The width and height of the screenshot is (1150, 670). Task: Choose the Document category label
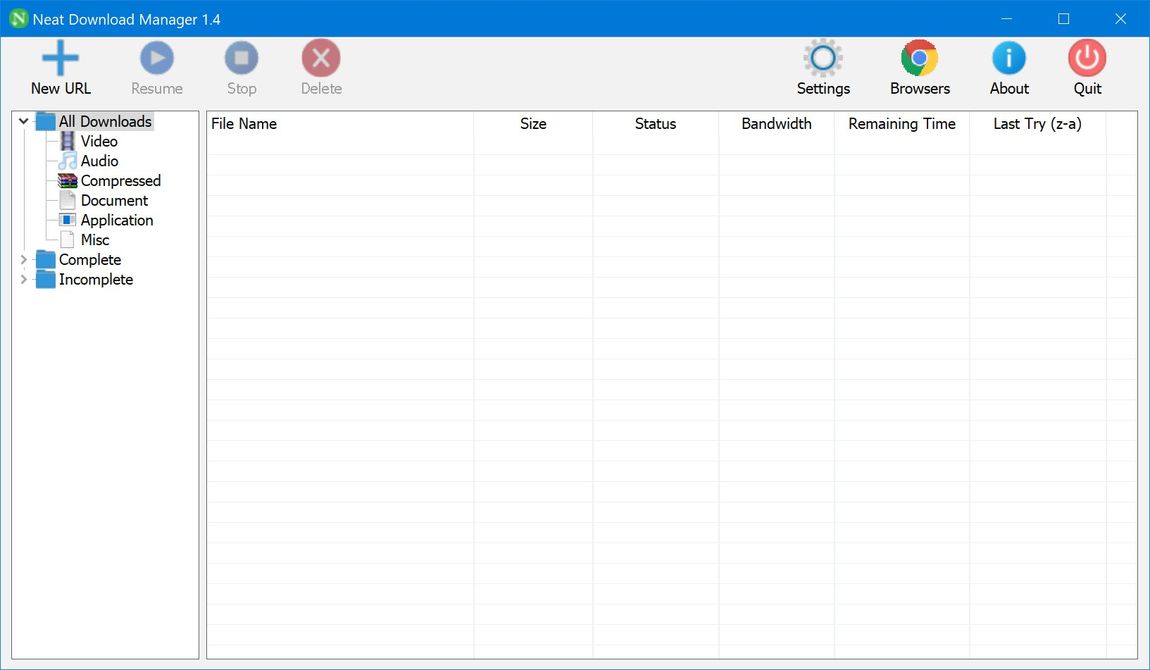tap(114, 200)
